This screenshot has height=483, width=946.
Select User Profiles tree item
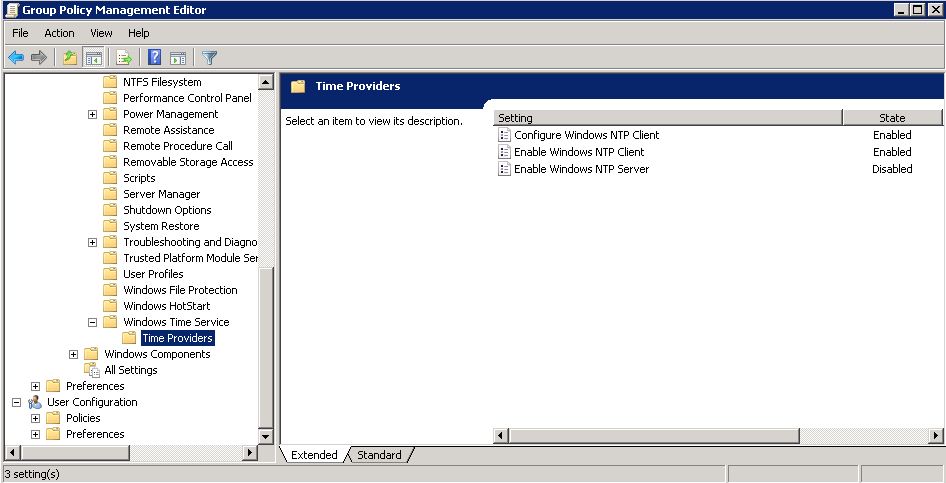pyautogui.click(x=153, y=274)
